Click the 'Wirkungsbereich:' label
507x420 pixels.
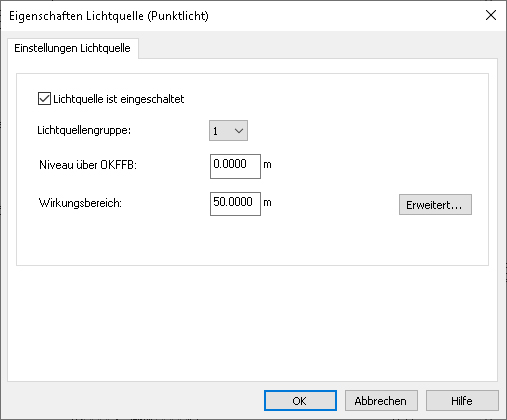(80, 203)
